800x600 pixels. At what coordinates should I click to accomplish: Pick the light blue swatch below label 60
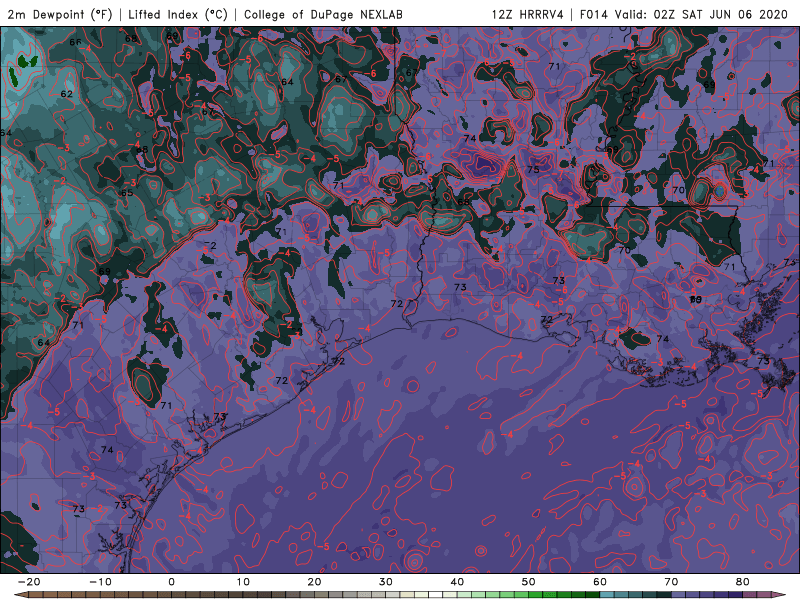[607, 595]
